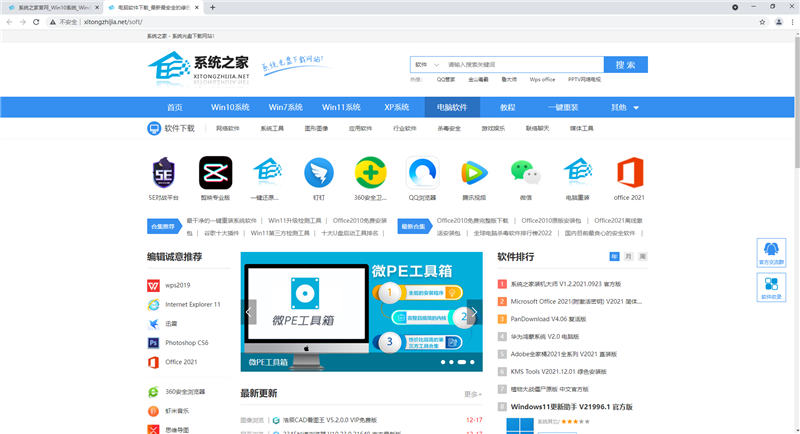
Task: Jump to second carousel slide dot
Action: (x=451, y=362)
